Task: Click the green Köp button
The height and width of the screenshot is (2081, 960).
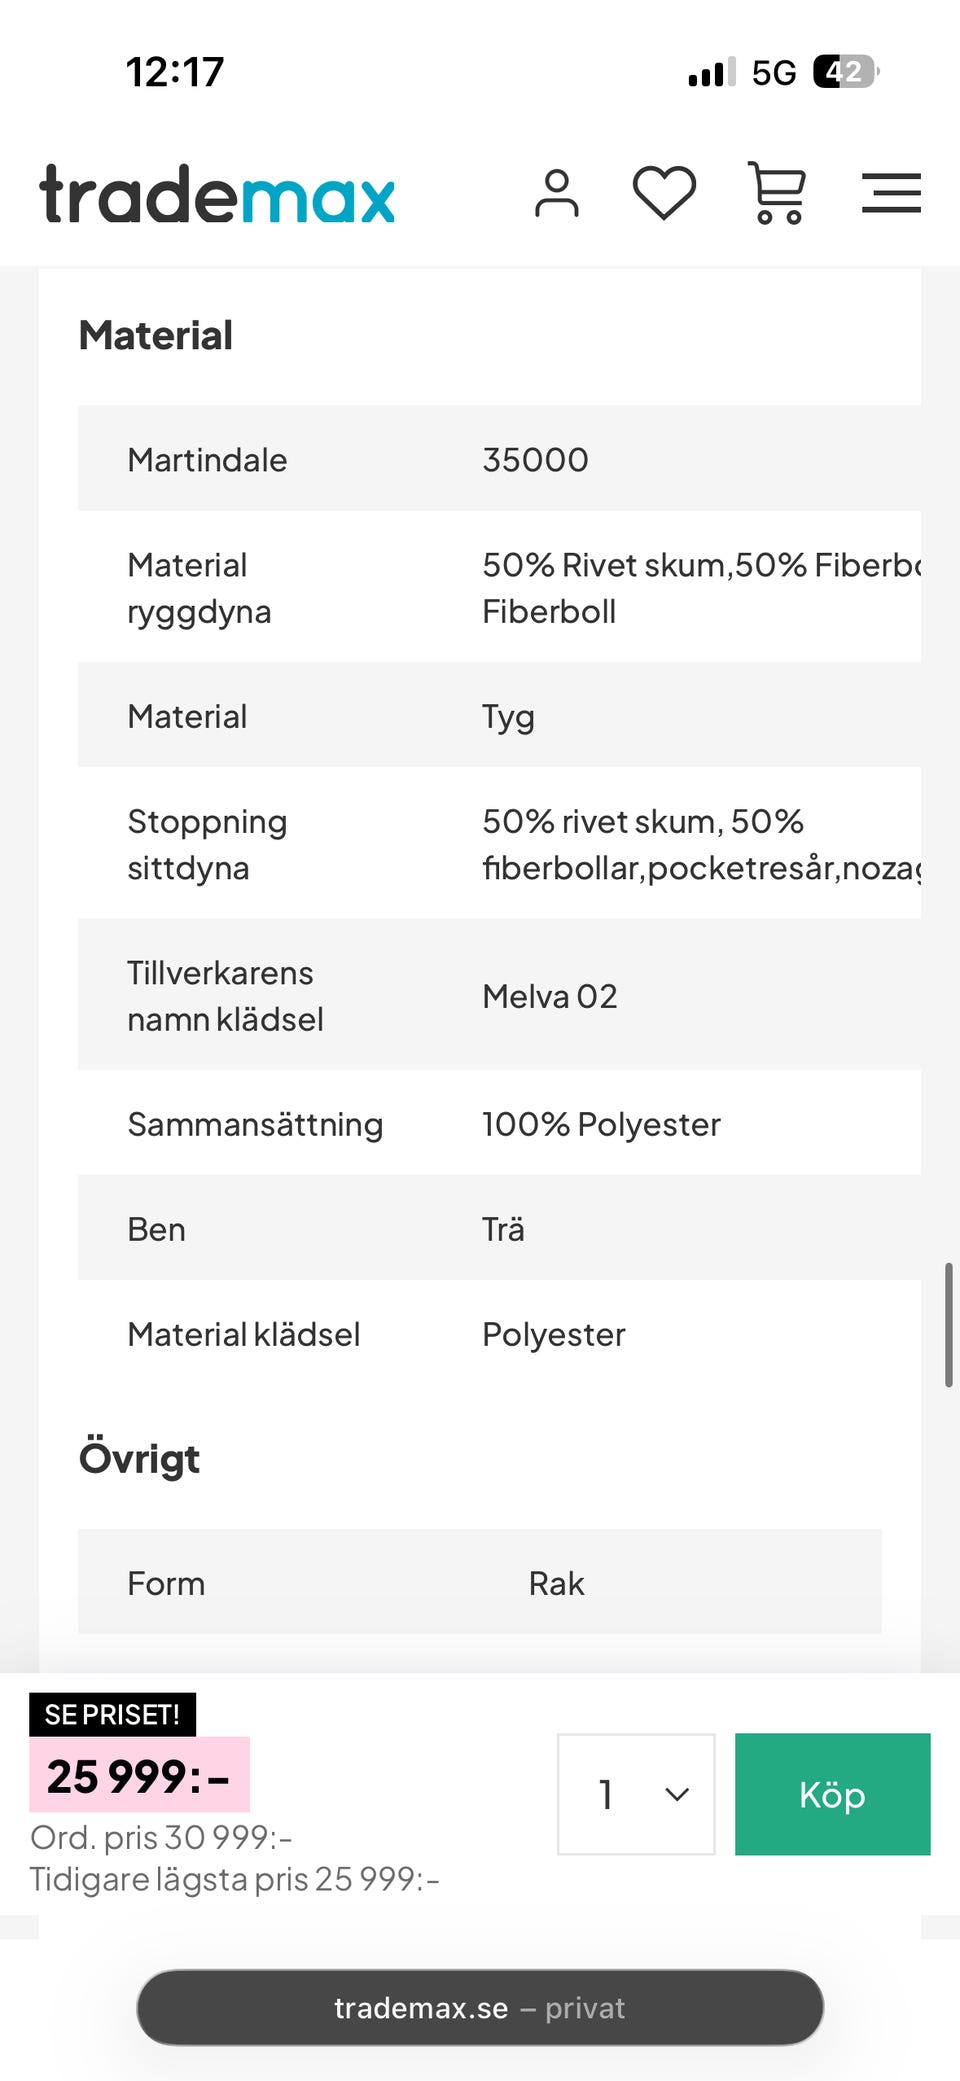Action: [x=832, y=1794]
